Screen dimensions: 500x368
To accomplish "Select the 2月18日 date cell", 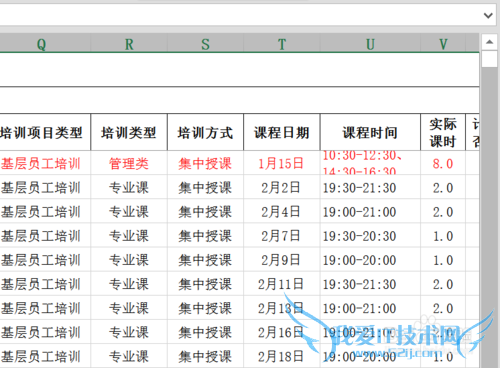I will 282,356.
